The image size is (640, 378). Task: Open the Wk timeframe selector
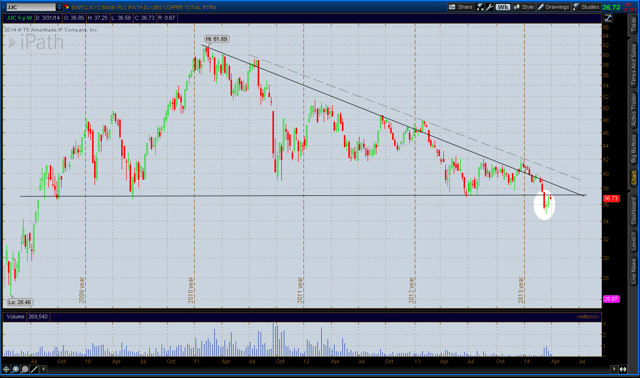503,7
